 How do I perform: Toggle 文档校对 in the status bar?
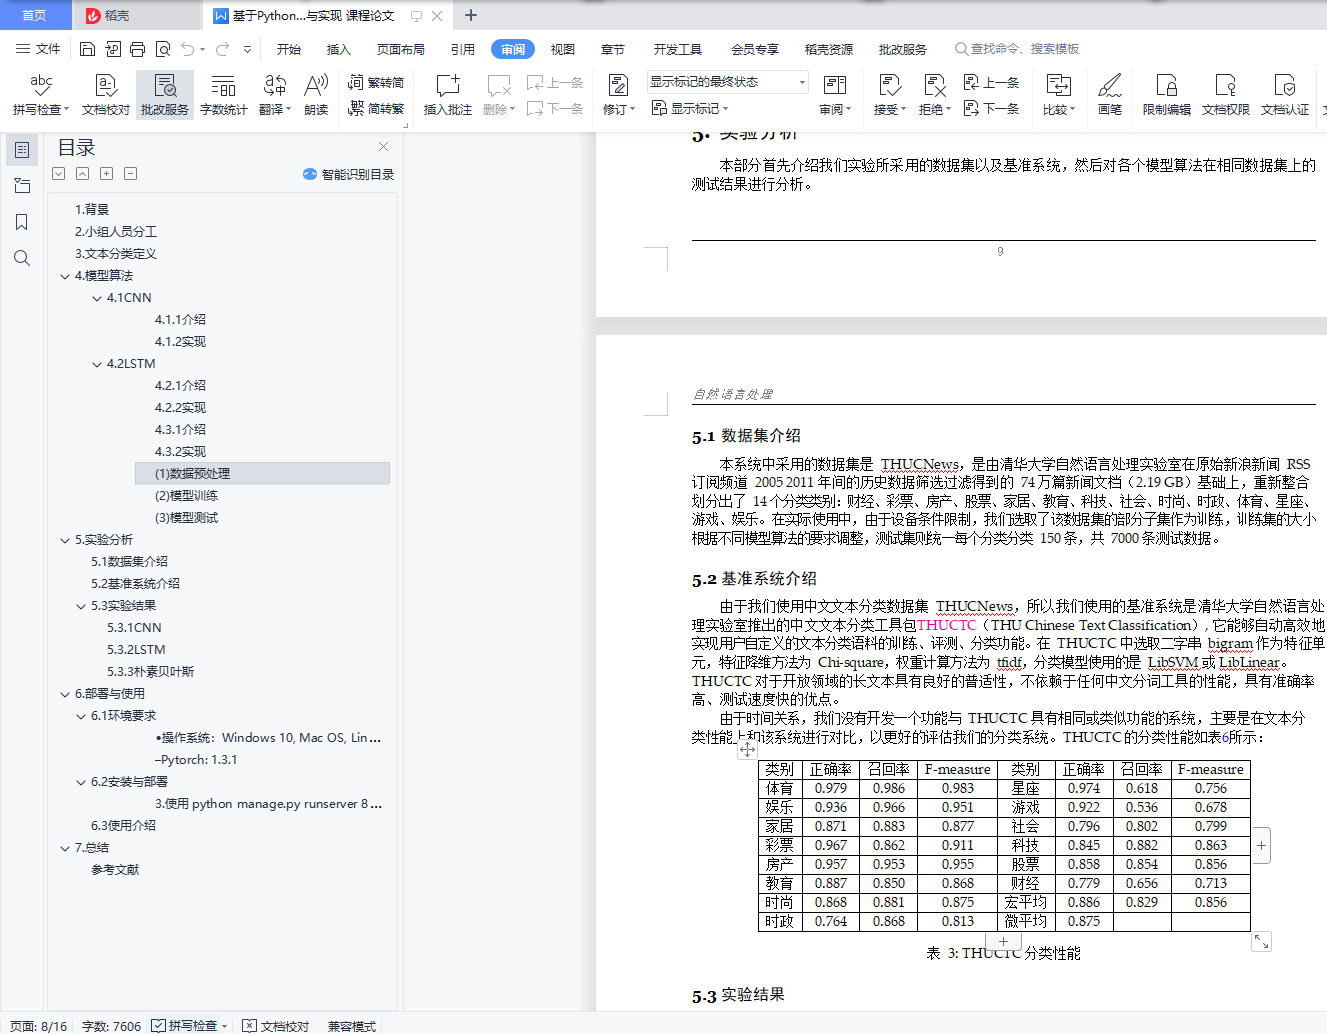tap(276, 1026)
